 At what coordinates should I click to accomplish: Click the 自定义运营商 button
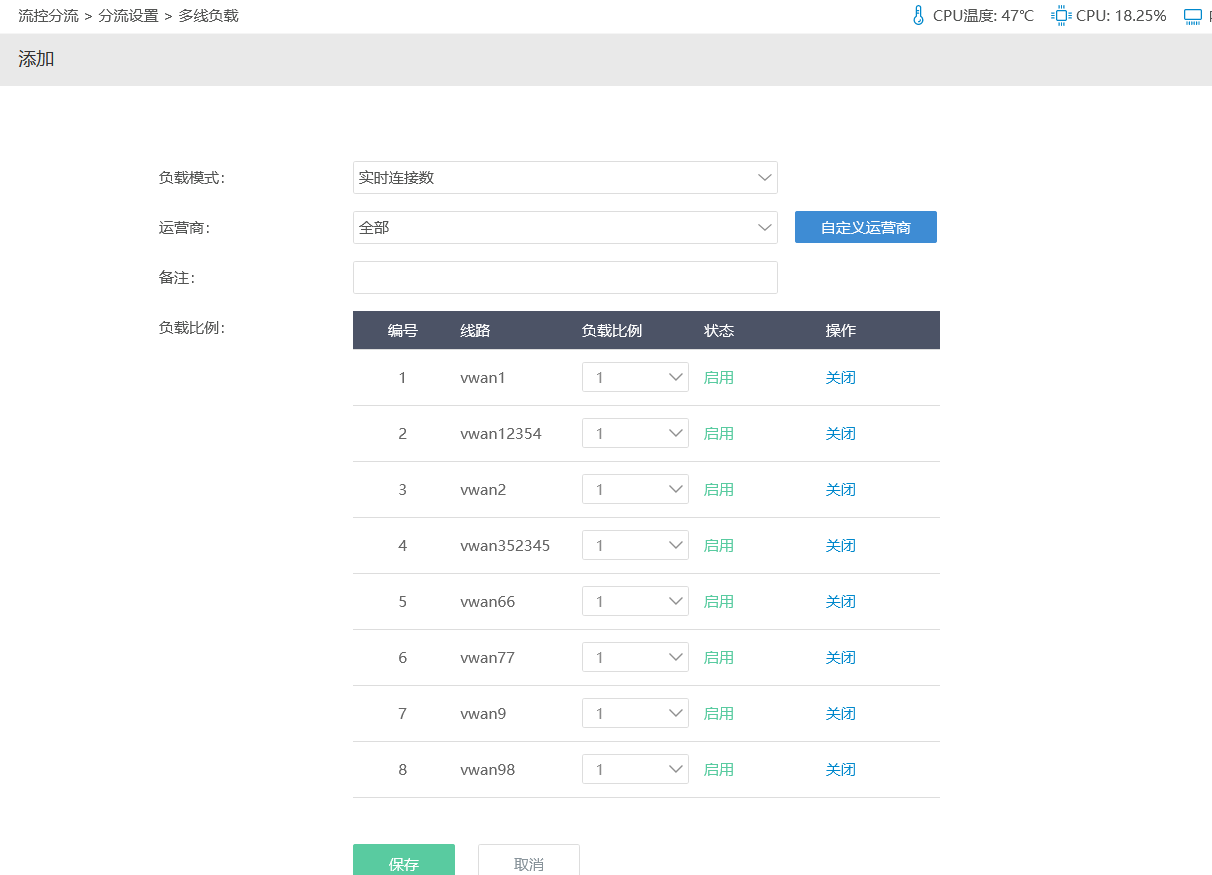coord(865,228)
